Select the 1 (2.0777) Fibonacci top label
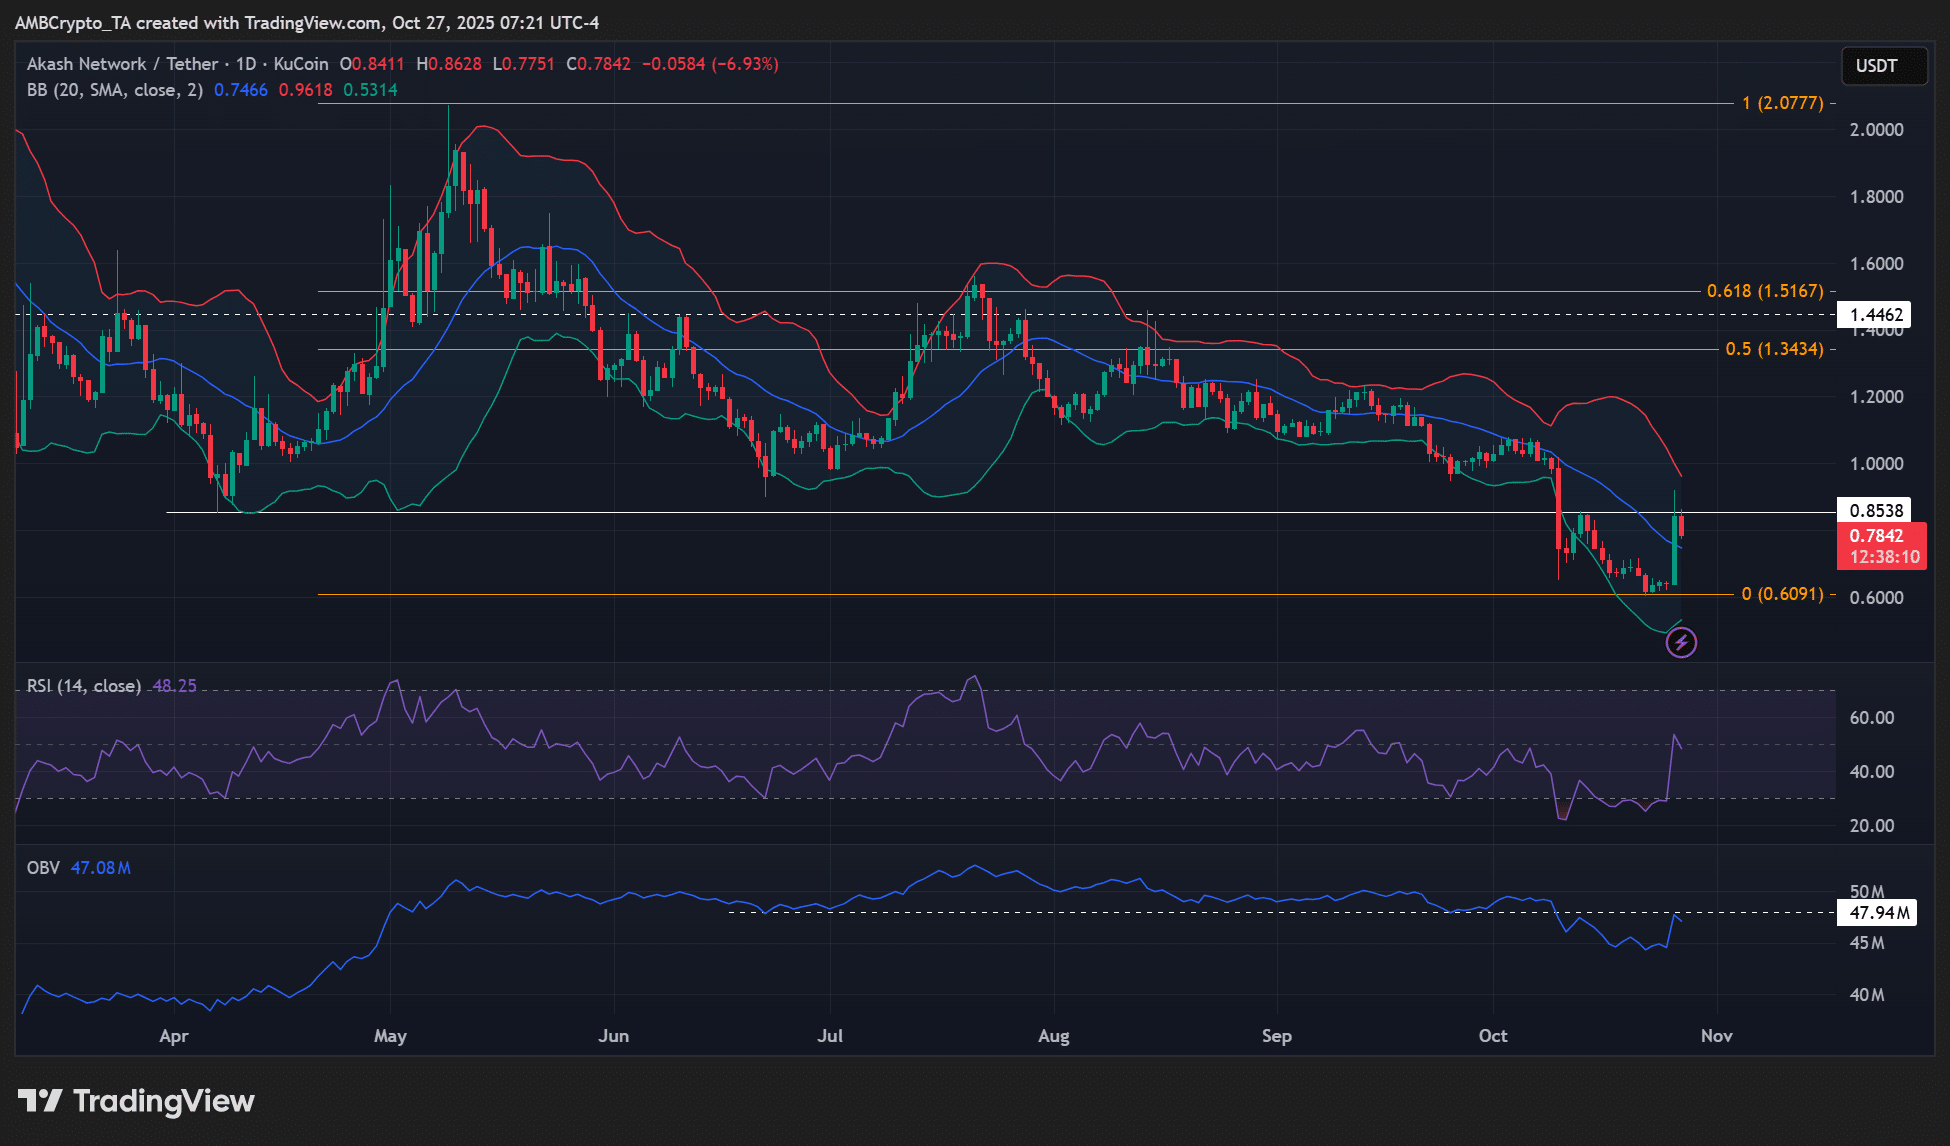This screenshot has height=1146, width=1950. click(1781, 103)
